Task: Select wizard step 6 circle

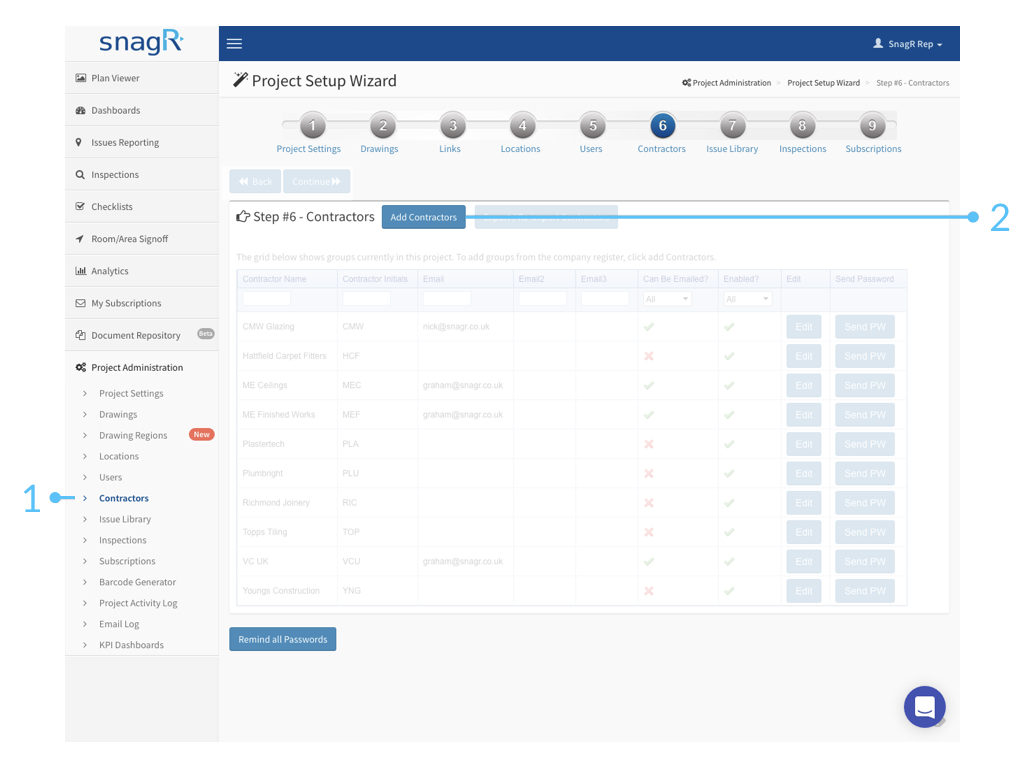Action: click(x=662, y=125)
